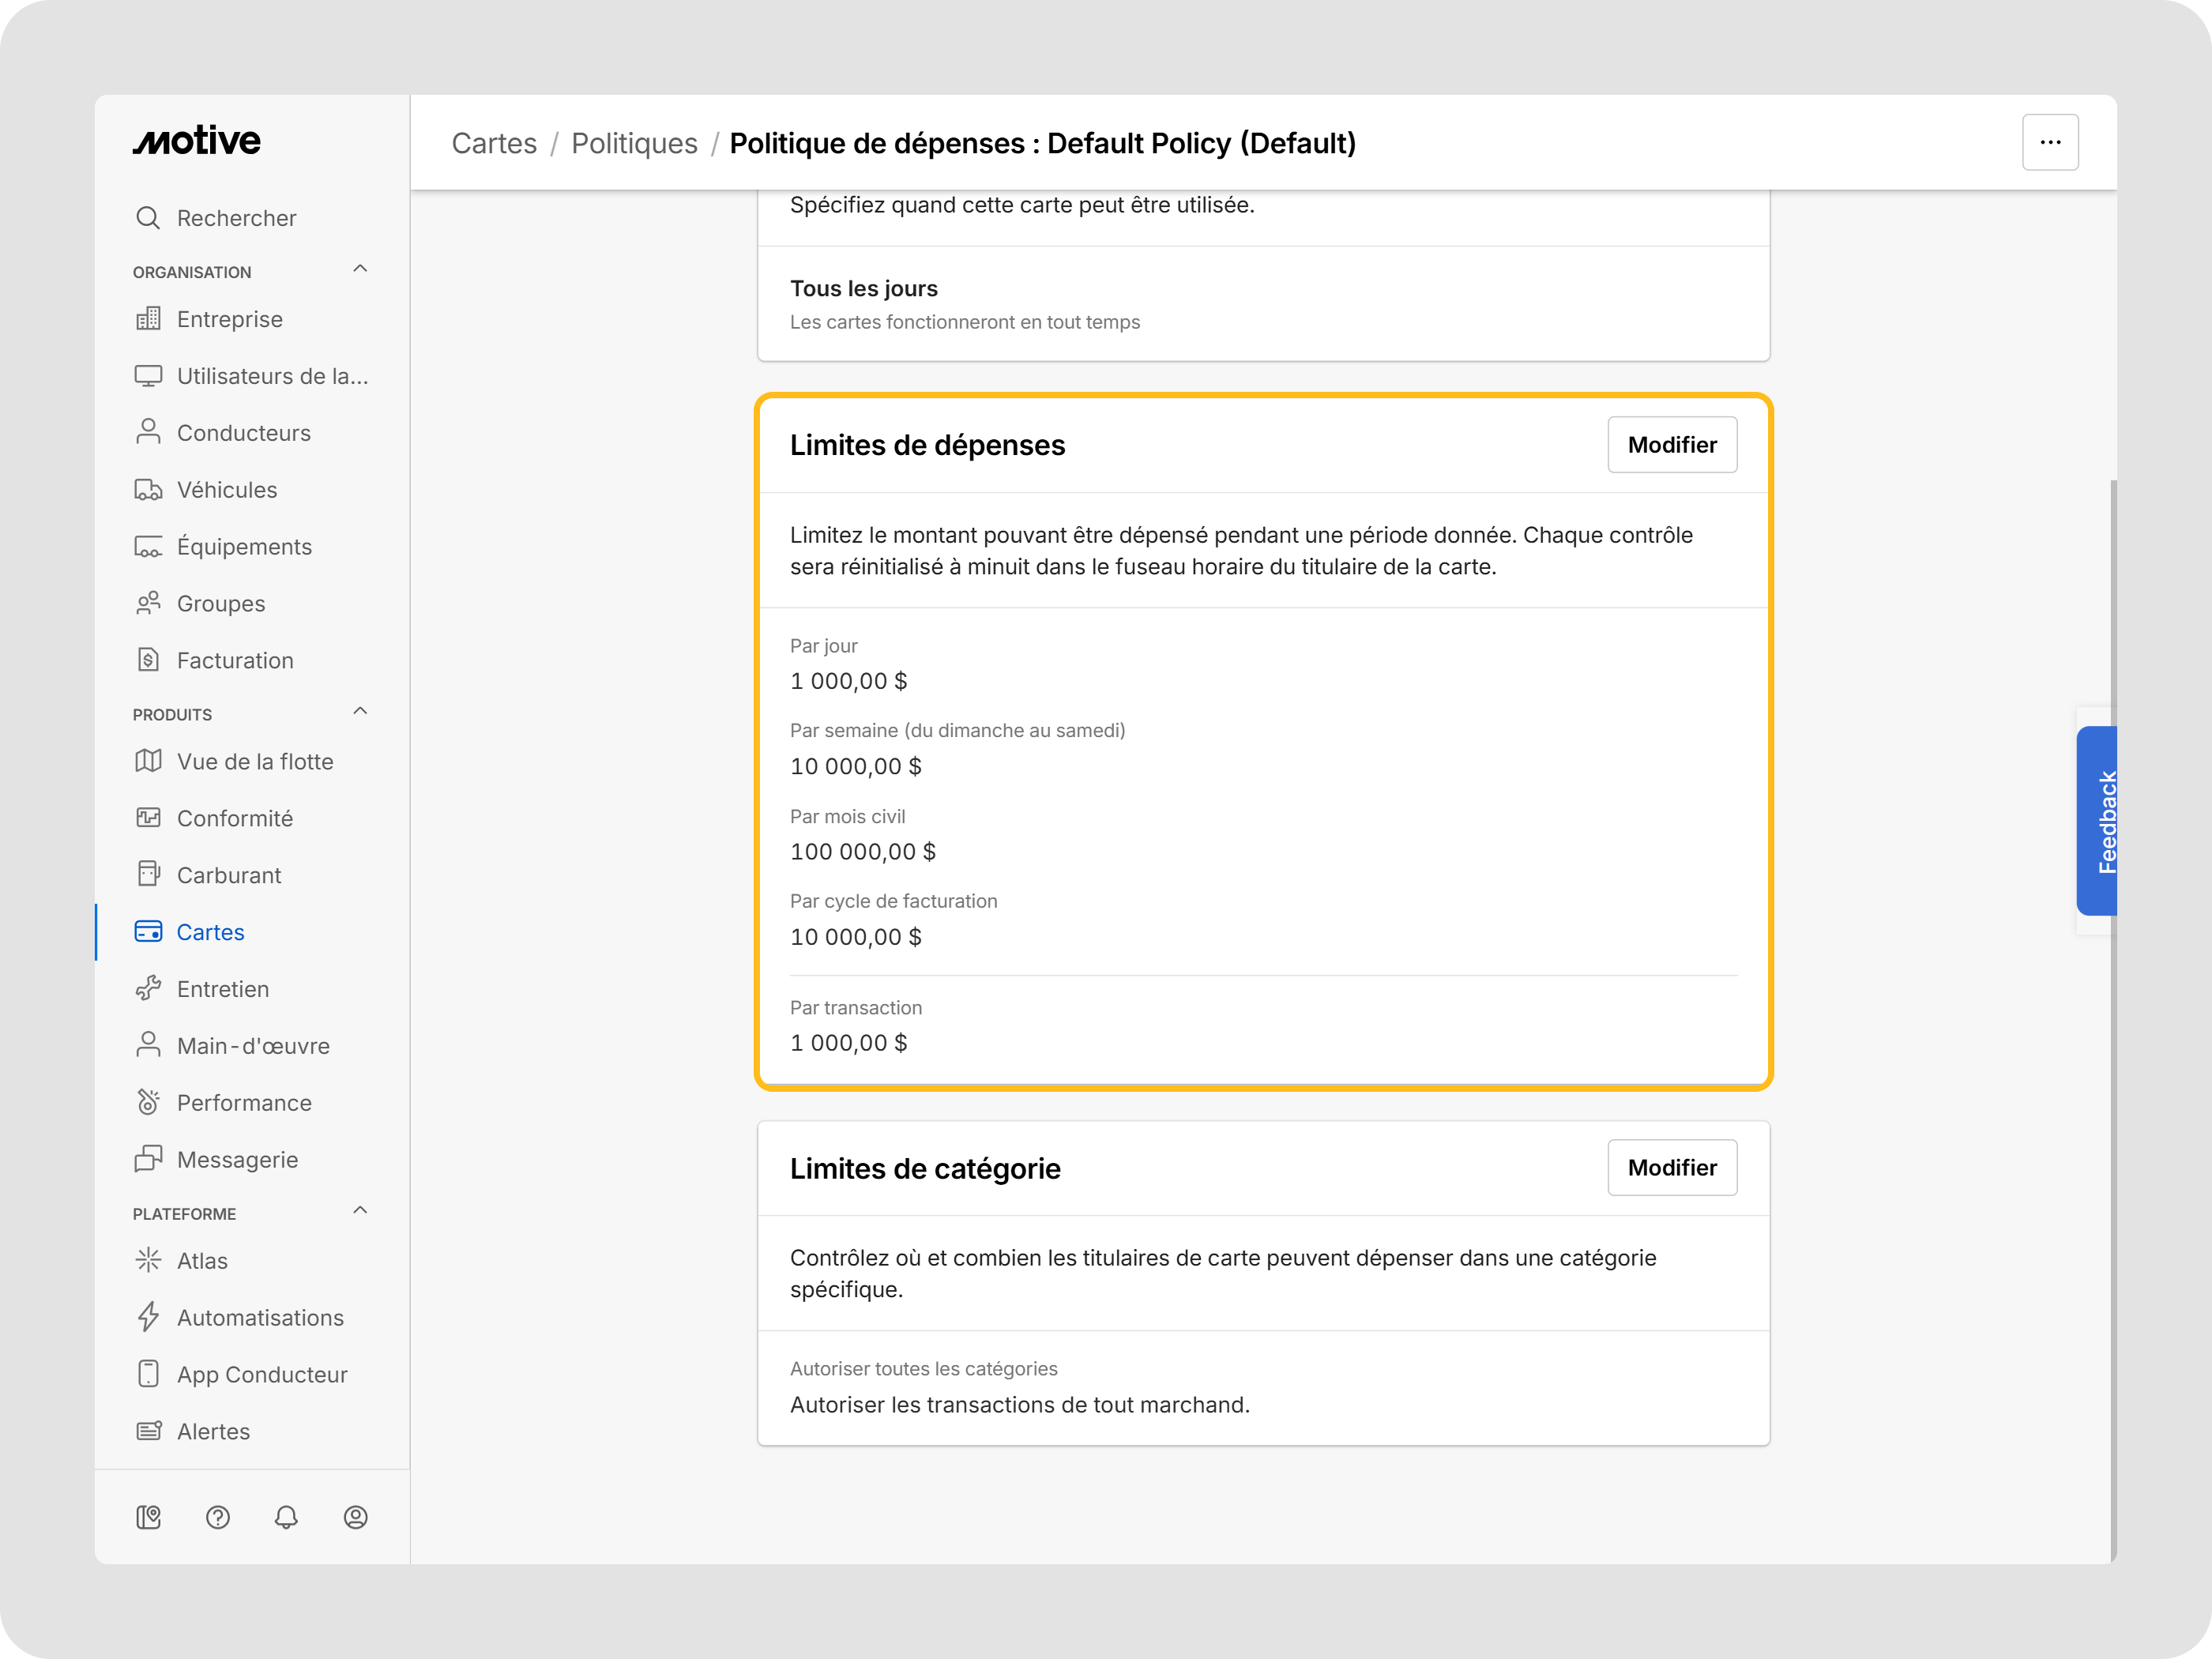2212x1659 pixels.
Task: Collapse the PRODUITS section
Action: [360, 711]
